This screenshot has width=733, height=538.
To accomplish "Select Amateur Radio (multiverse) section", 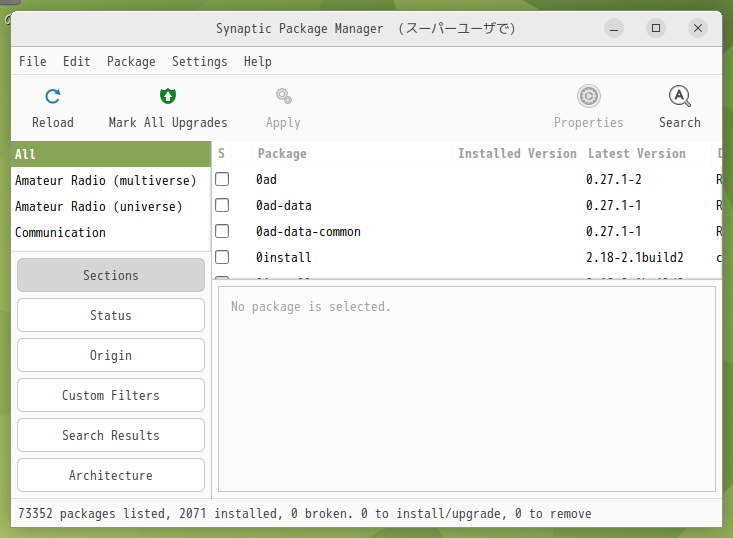I will point(111,180).
